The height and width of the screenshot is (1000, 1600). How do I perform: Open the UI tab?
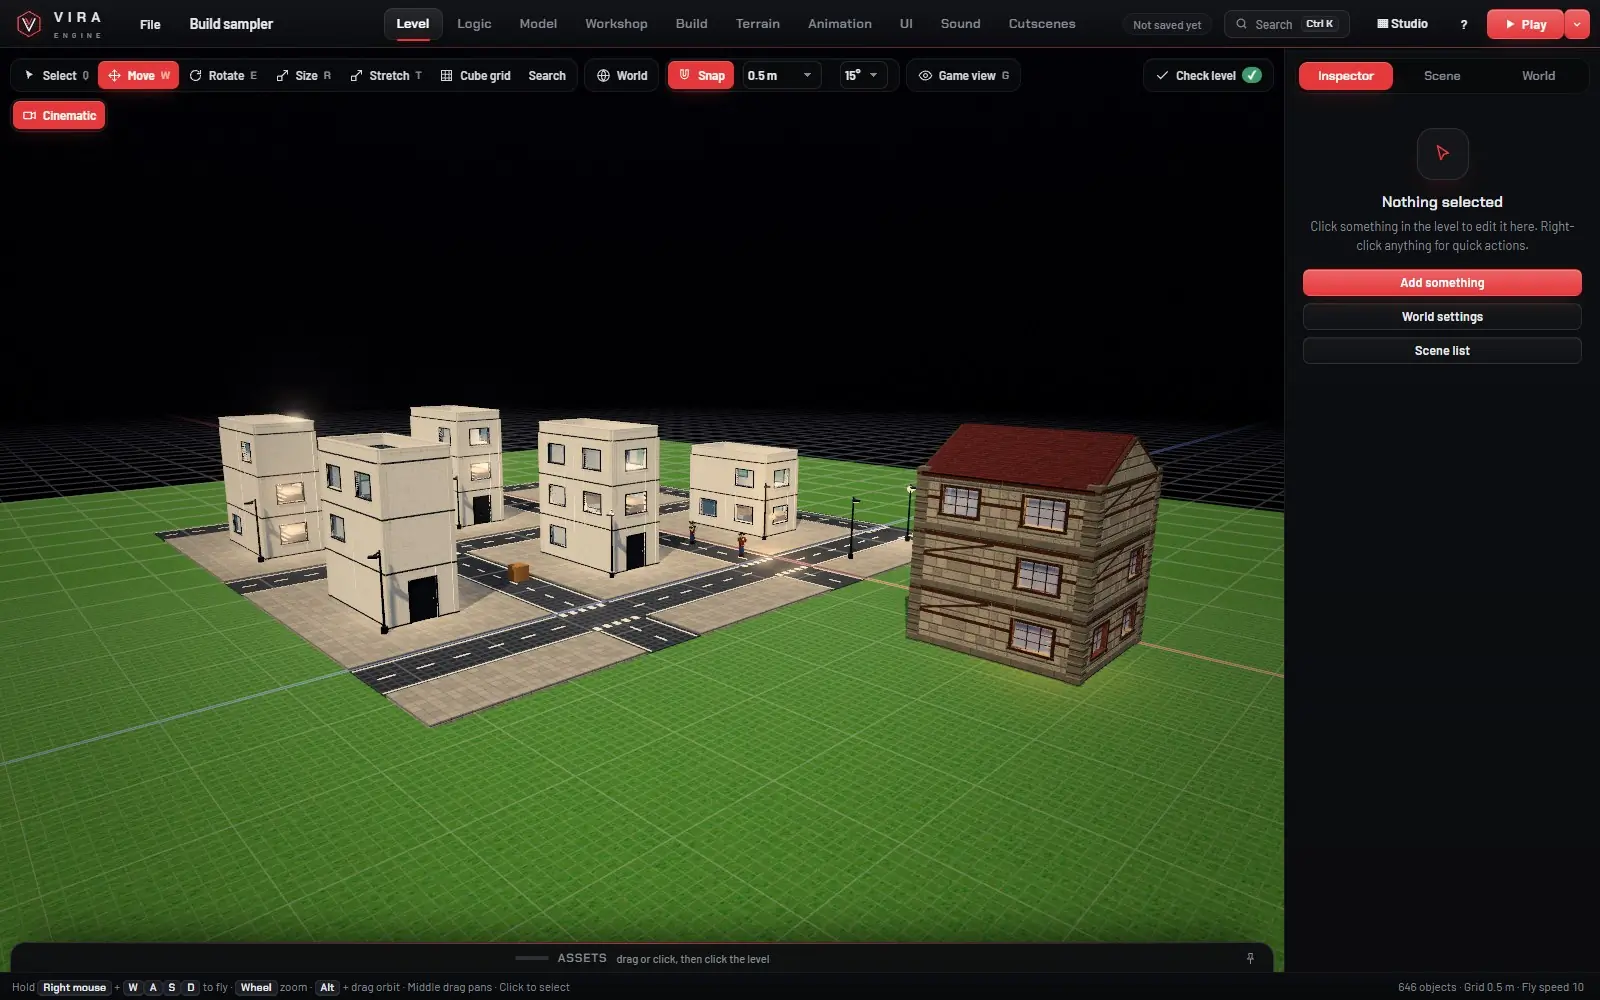tap(906, 24)
